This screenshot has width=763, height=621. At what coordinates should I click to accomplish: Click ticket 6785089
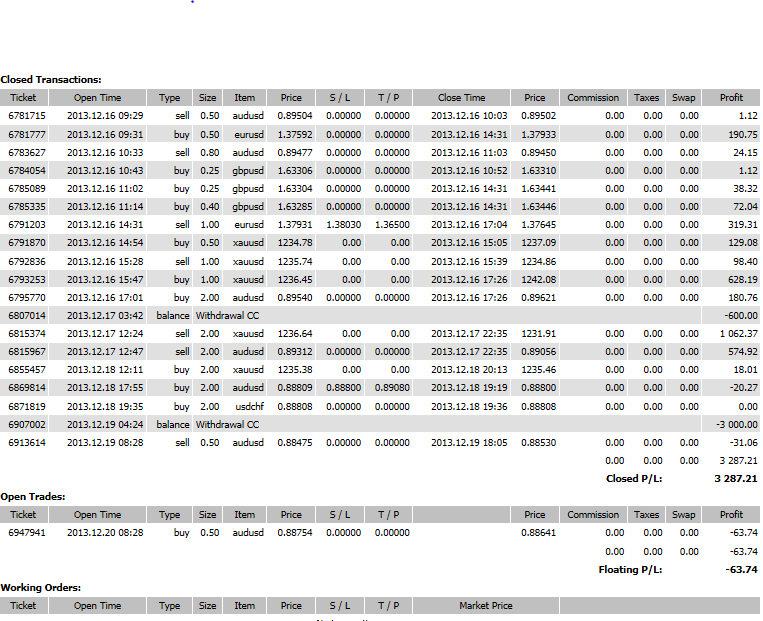click(x=27, y=188)
